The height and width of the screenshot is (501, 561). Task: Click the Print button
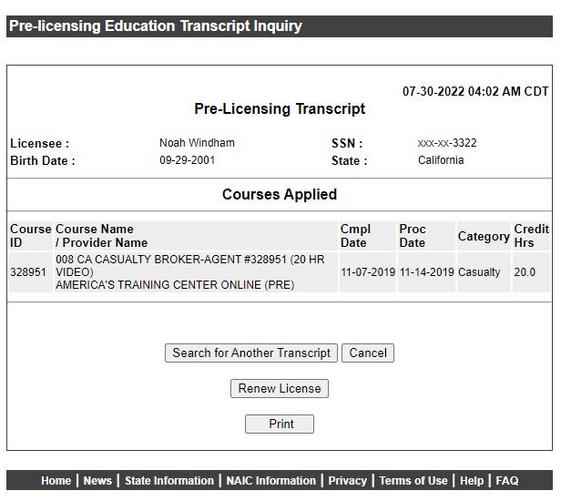click(279, 424)
